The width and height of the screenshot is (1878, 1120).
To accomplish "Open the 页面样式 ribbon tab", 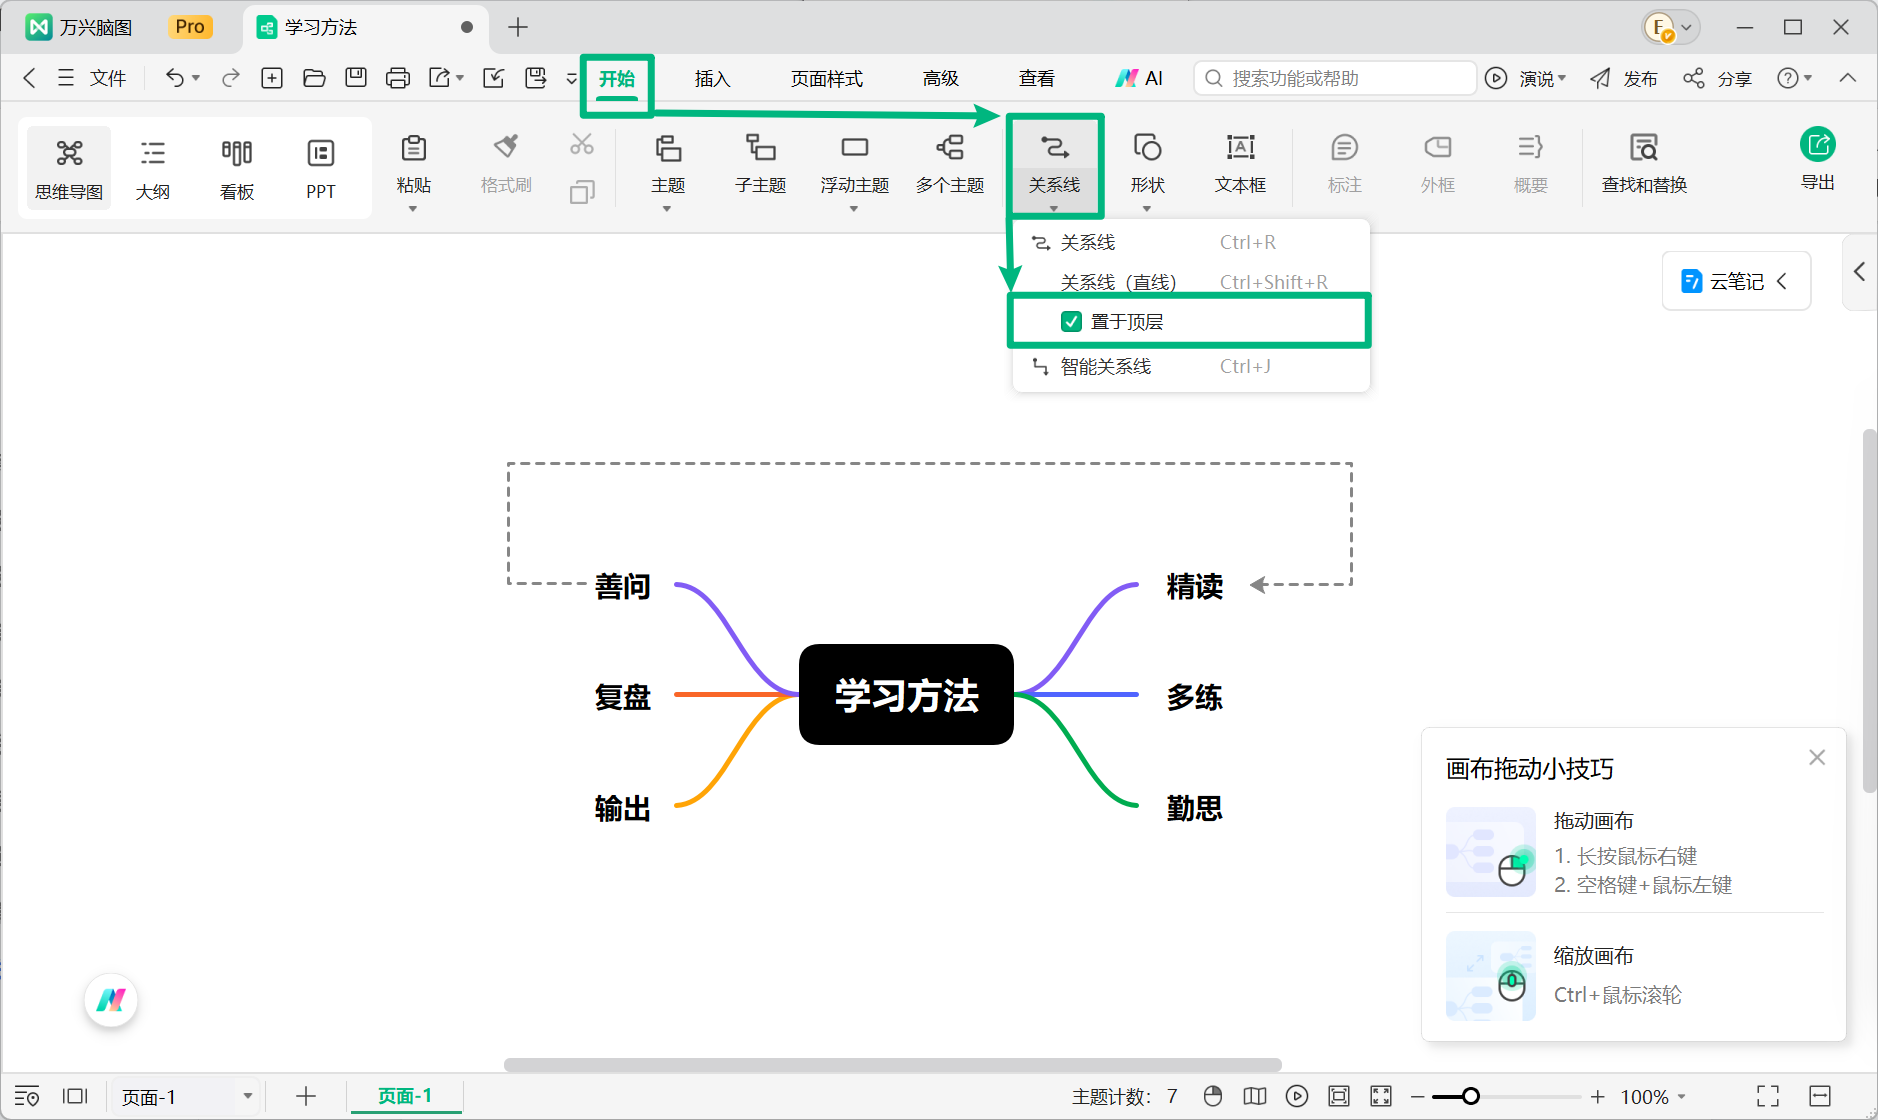I will [x=826, y=79].
